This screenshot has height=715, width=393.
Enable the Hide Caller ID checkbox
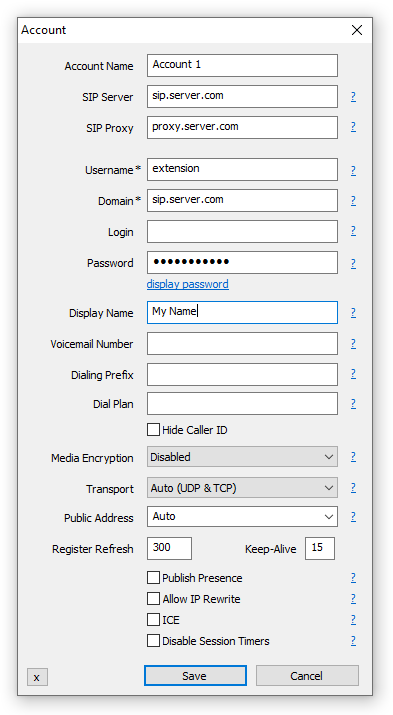tap(154, 430)
